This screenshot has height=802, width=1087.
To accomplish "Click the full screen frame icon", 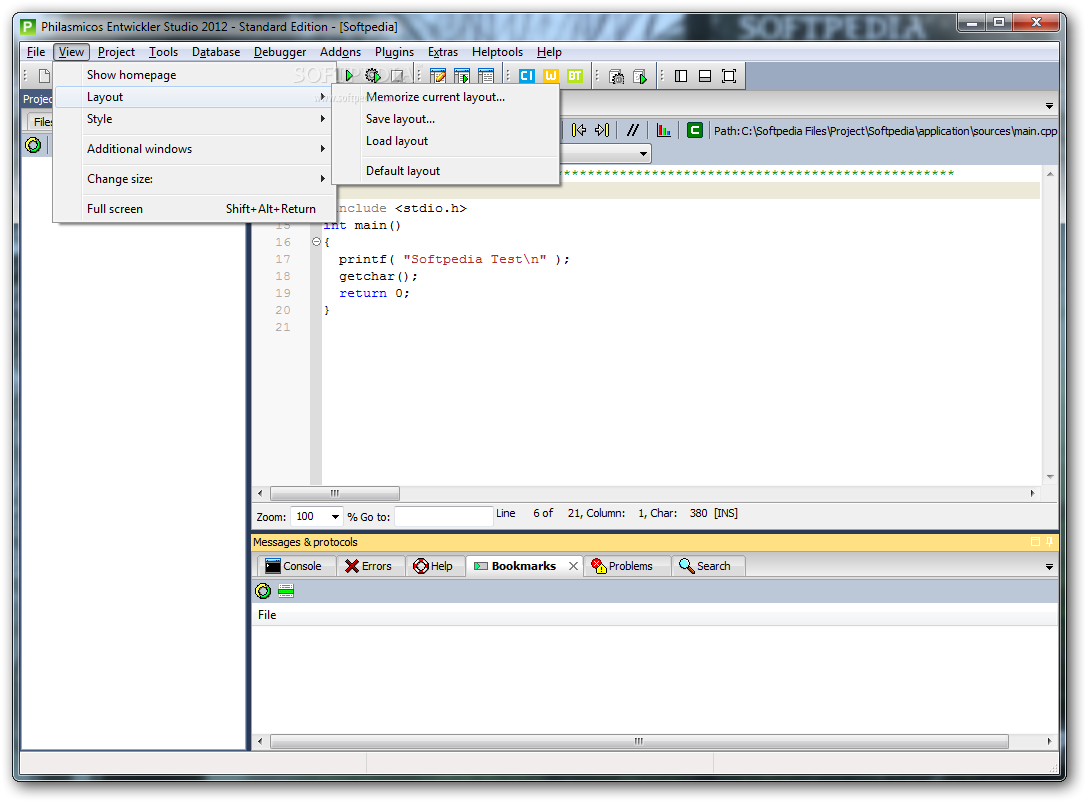I will coord(729,76).
